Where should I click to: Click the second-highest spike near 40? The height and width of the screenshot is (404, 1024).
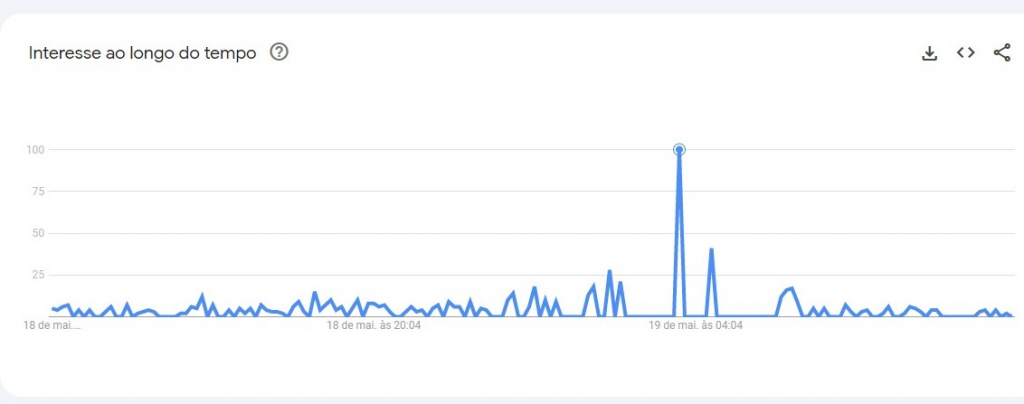(711, 249)
